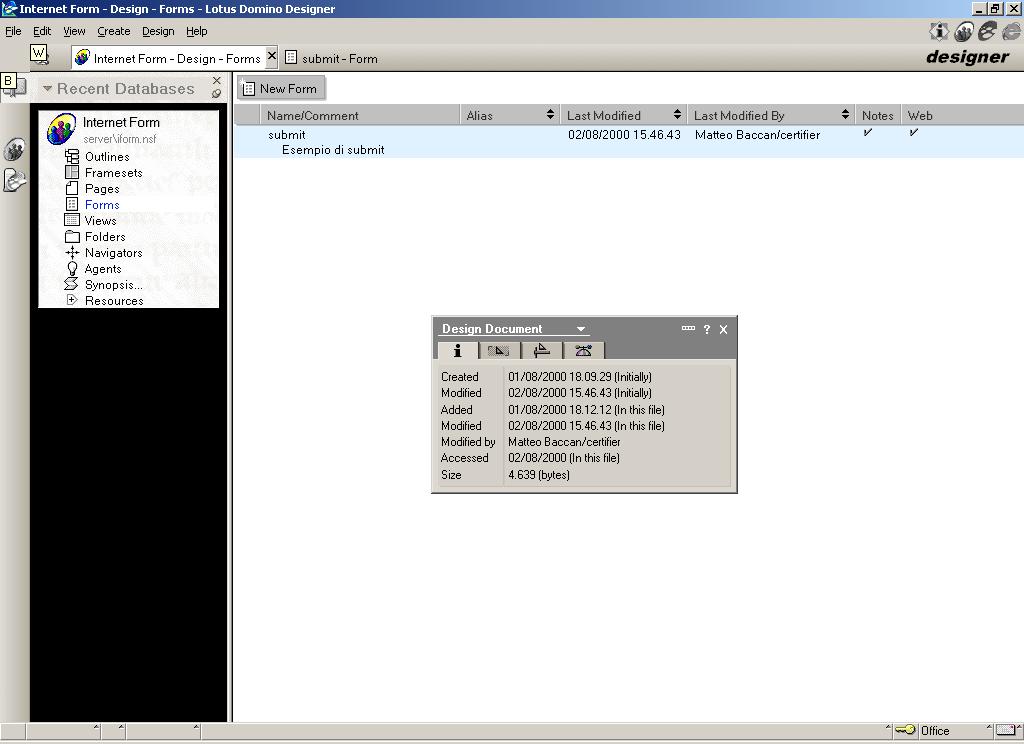1024x744 pixels.
Task: Open the Design Document type dropdown
Action: point(581,329)
